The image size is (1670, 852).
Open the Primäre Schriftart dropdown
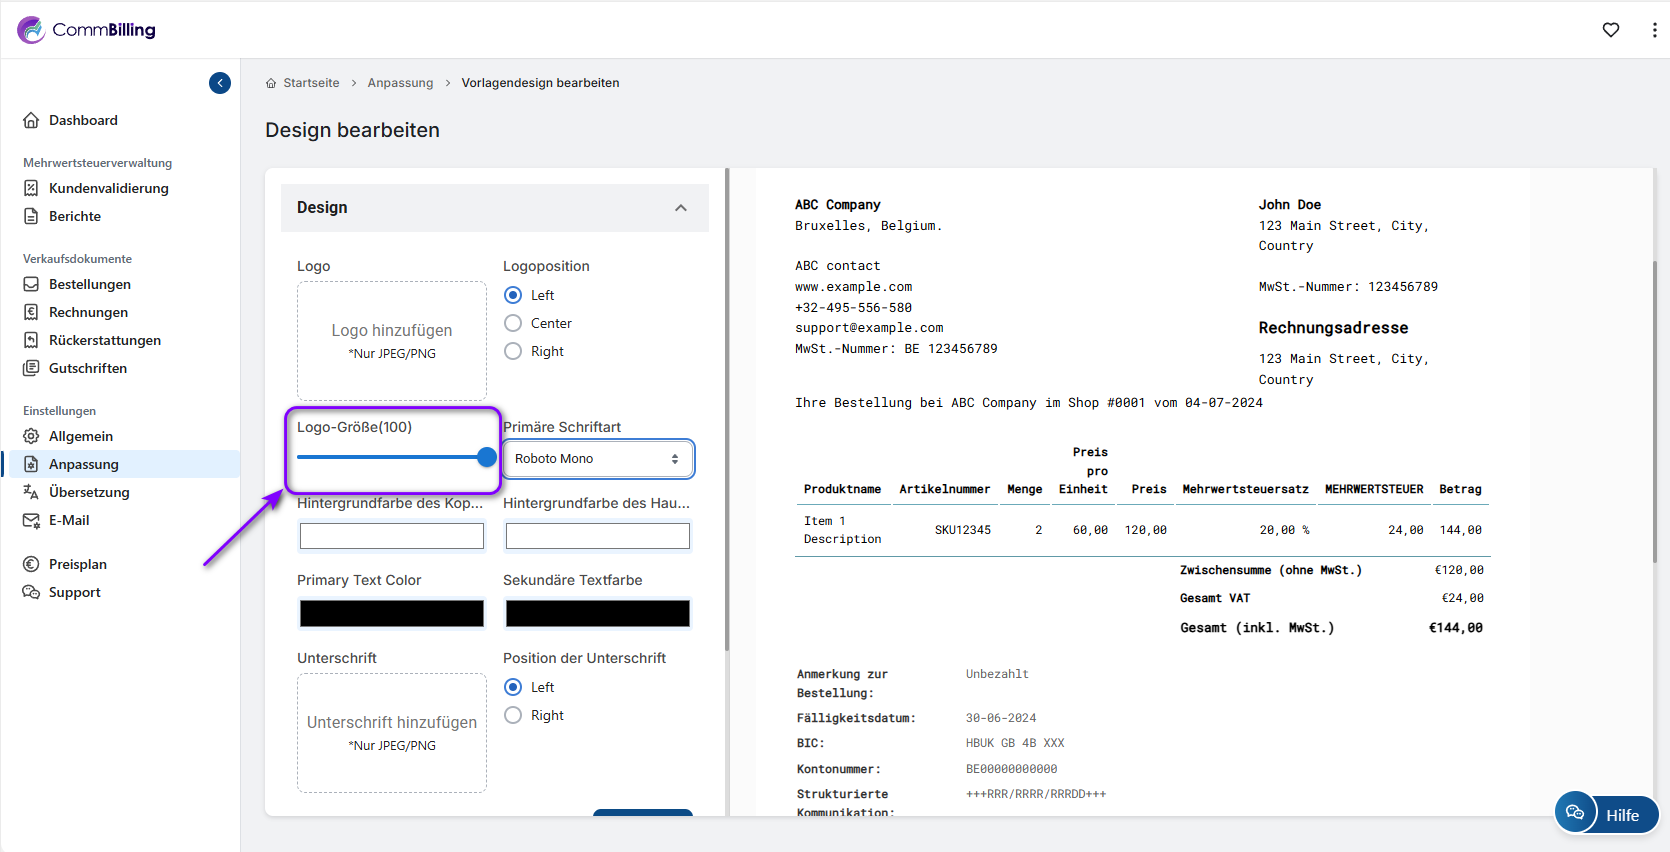pyautogui.click(x=597, y=459)
